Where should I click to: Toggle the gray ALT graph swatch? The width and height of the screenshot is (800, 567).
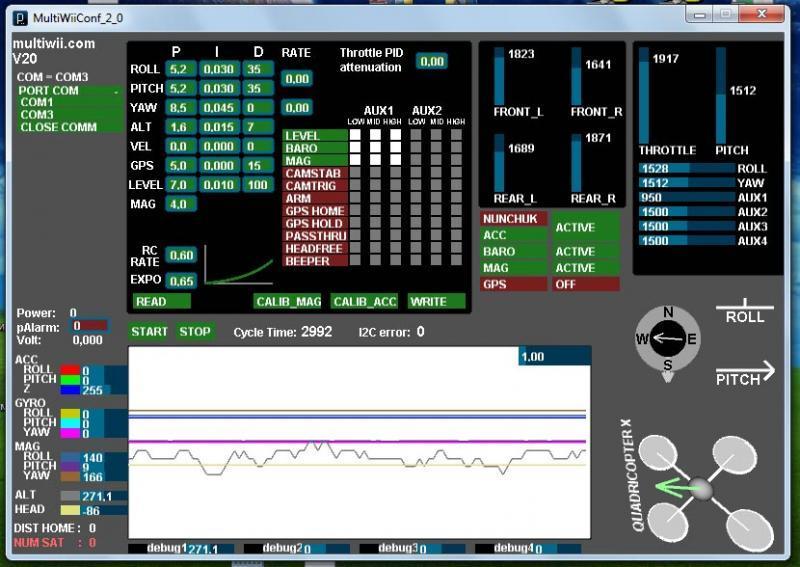click(70, 495)
